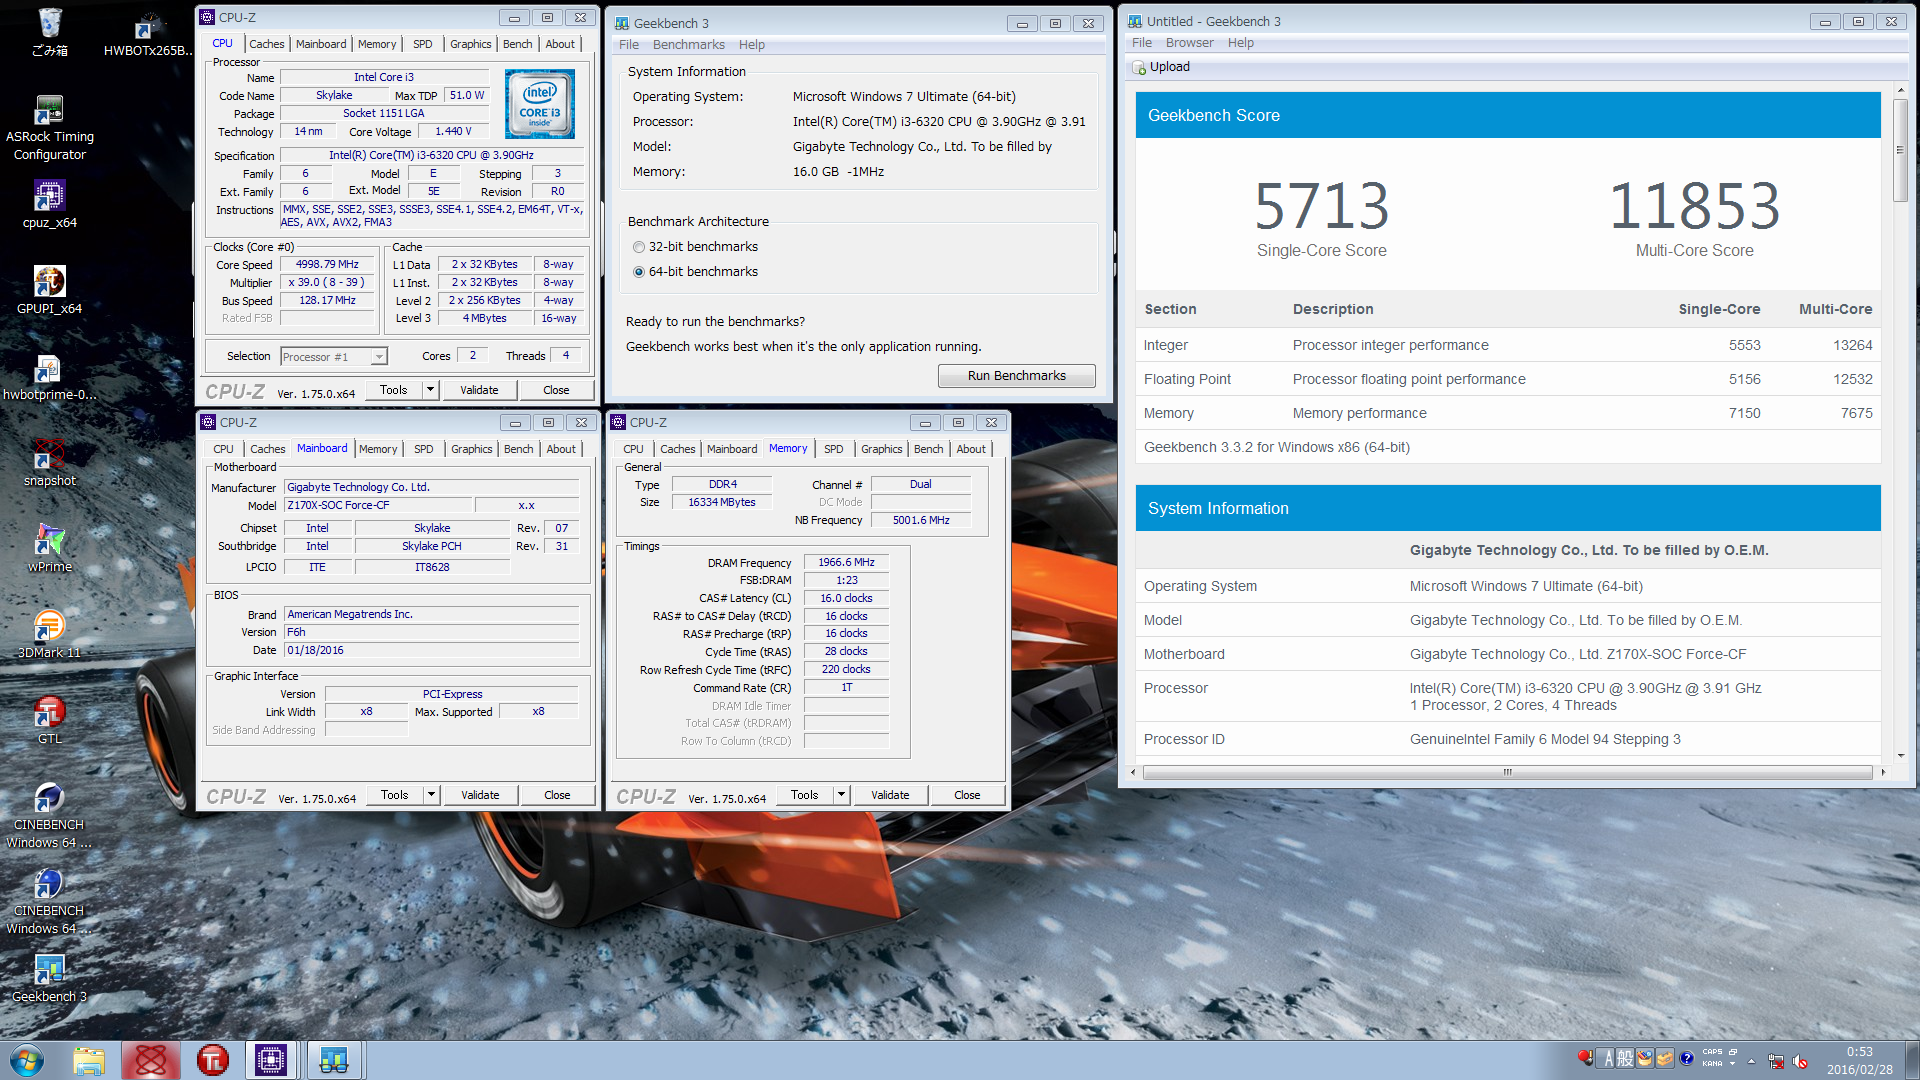The image size is (1920, 1080).
Task: Click the volume tray icon
Action: (1801, 1060)
